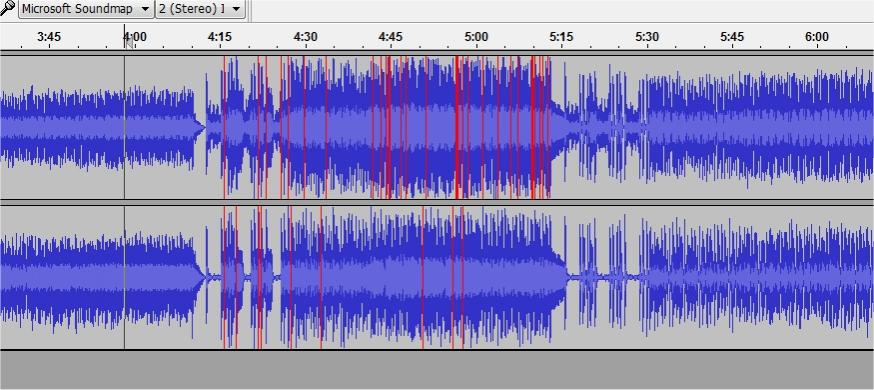
Task: Click the 4:30 timeline ruler label
Action: [x=305, y=37]
